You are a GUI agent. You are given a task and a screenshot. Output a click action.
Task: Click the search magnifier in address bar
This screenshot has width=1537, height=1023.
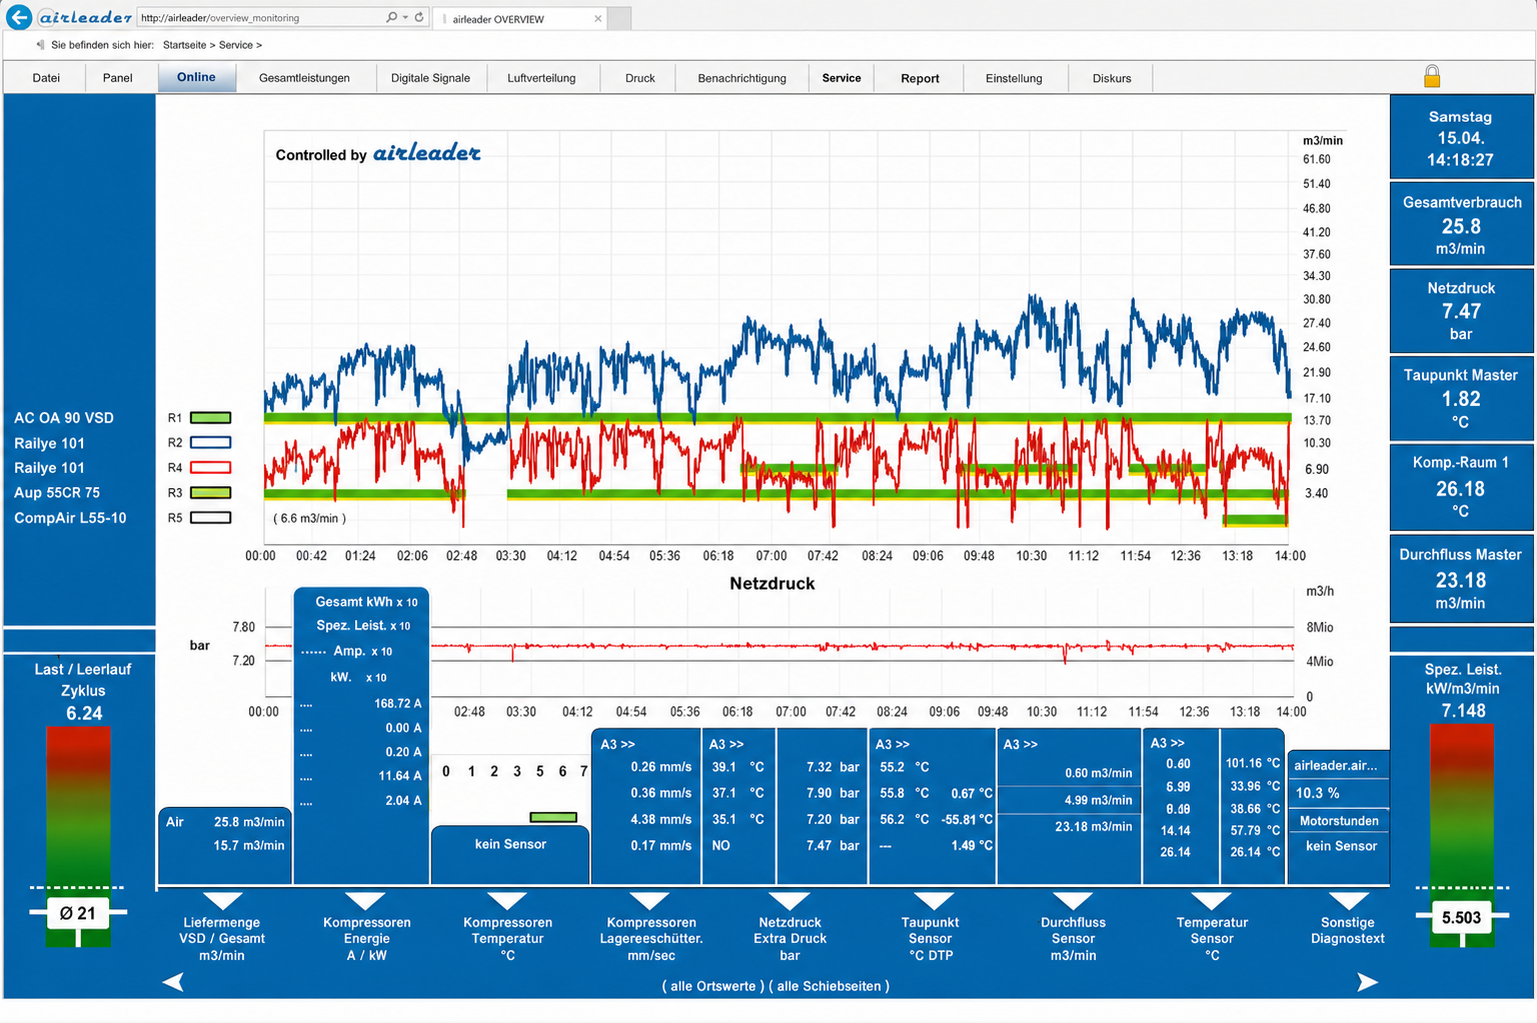tap(392, 17)
